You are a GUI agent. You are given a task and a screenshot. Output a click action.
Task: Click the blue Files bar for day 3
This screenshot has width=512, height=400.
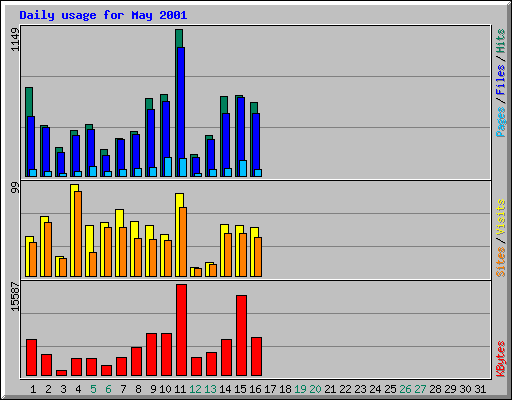(x=61, y=163)
